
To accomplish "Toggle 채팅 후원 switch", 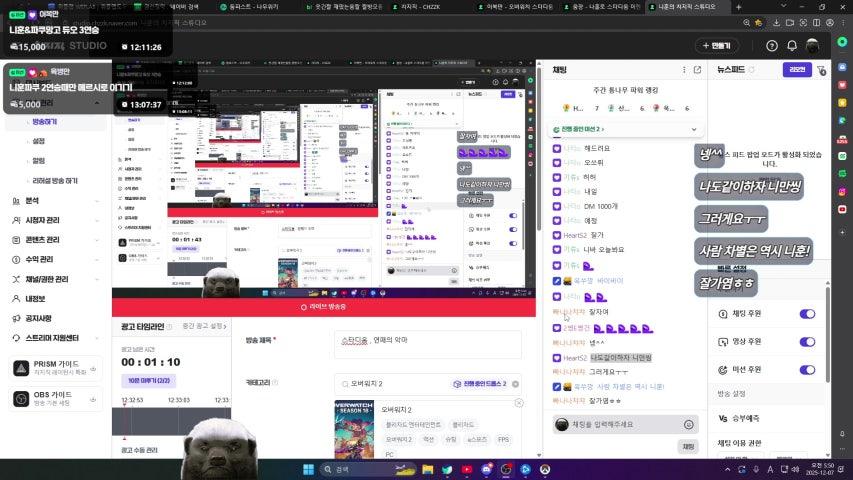I will point(807,314).
